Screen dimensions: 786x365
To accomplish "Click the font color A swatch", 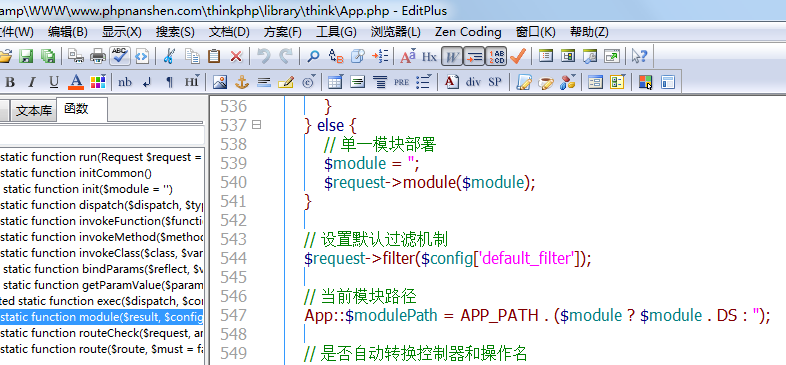I will coord(76,82).
